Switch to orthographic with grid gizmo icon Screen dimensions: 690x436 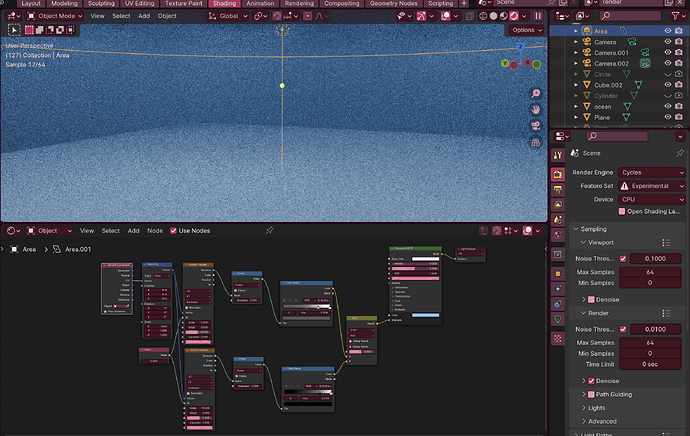click(536, 142)
